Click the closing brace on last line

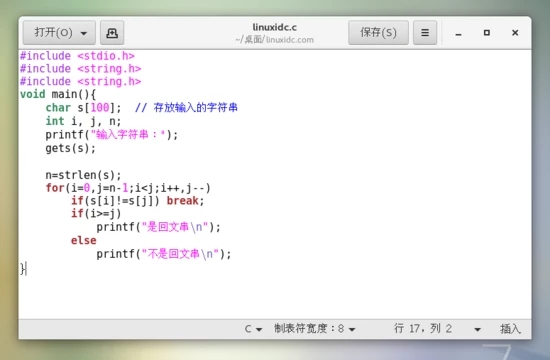pos(22,269)
